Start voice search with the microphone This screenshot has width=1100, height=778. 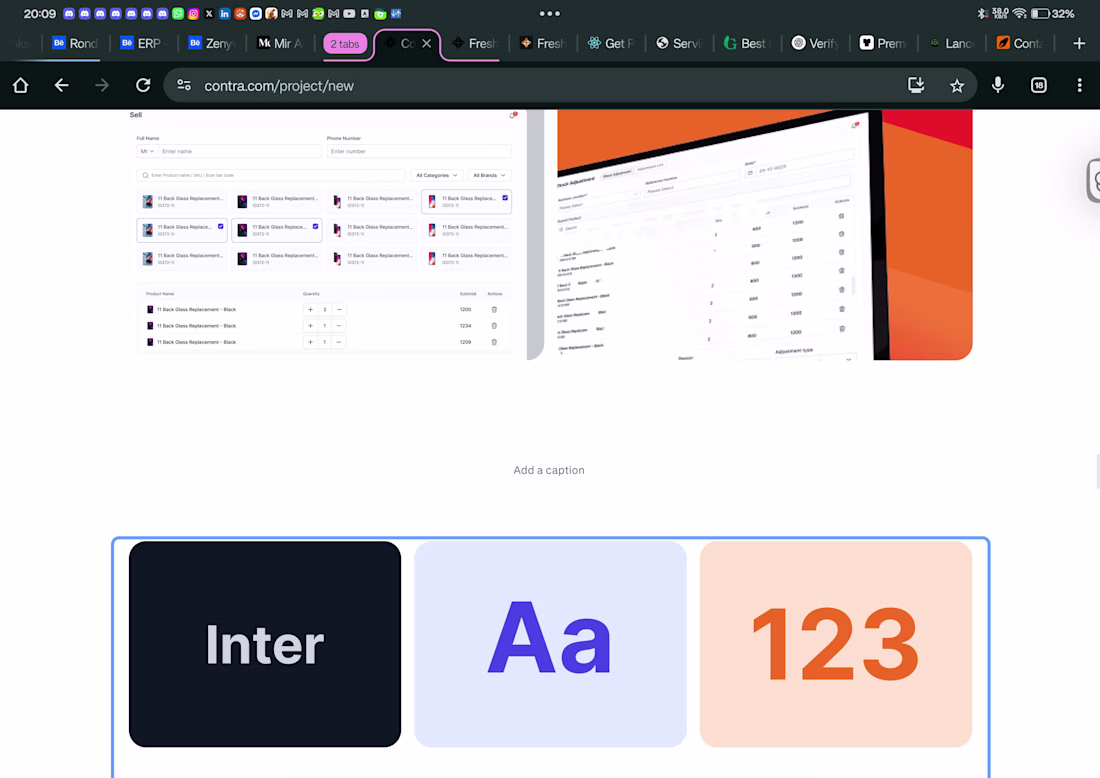[998, 86]
